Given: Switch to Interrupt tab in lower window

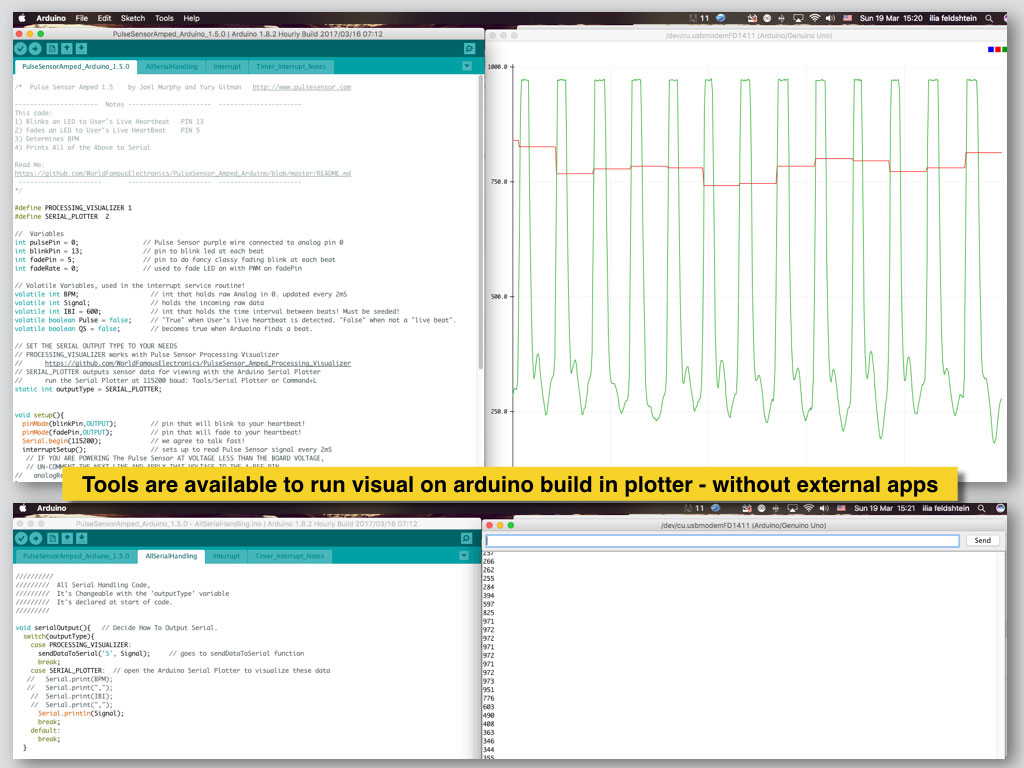Looking at the screenshot, I should [x=226, y=556].
